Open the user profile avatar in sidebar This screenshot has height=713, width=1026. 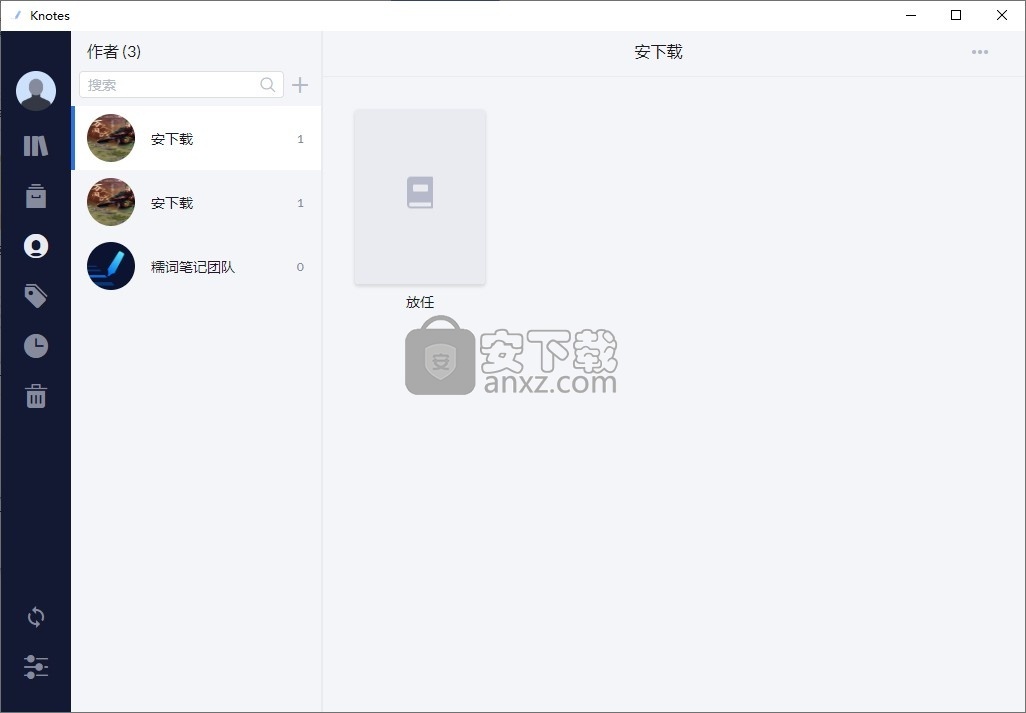point(36,91)
